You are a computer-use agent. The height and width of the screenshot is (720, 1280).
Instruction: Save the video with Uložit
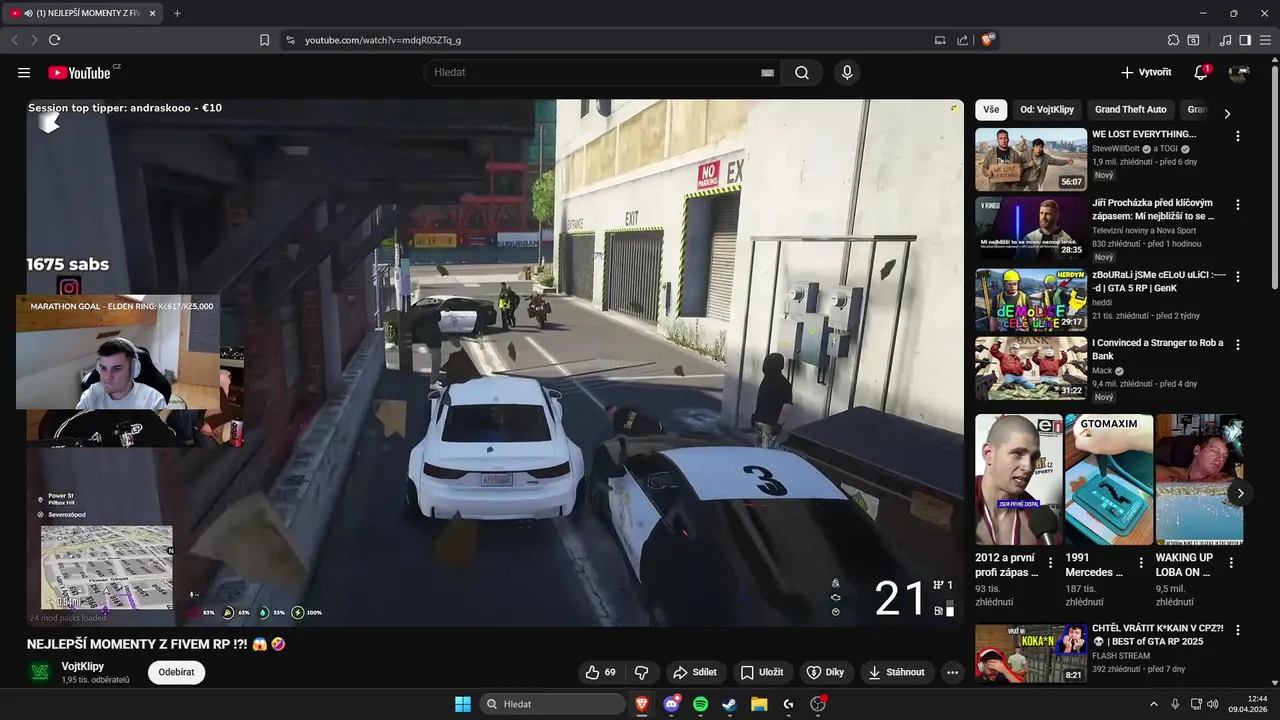761,672
